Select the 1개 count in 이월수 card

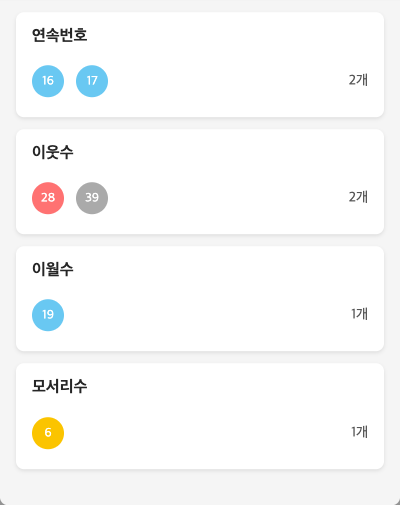359,314
